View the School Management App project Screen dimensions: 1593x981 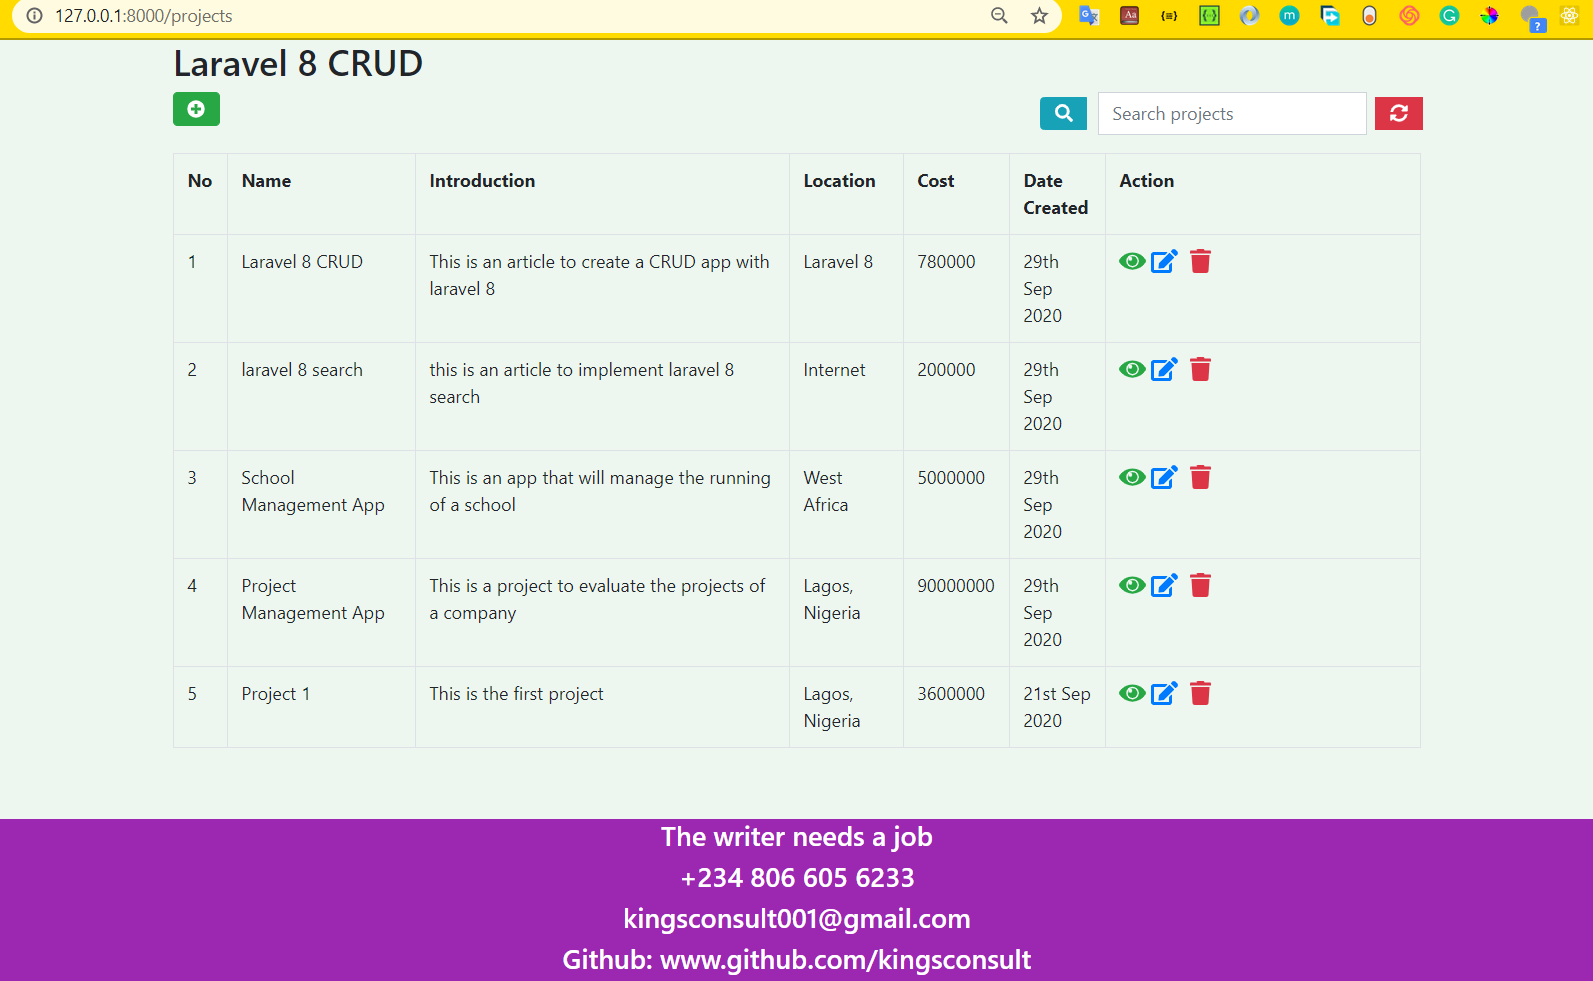1132,477
